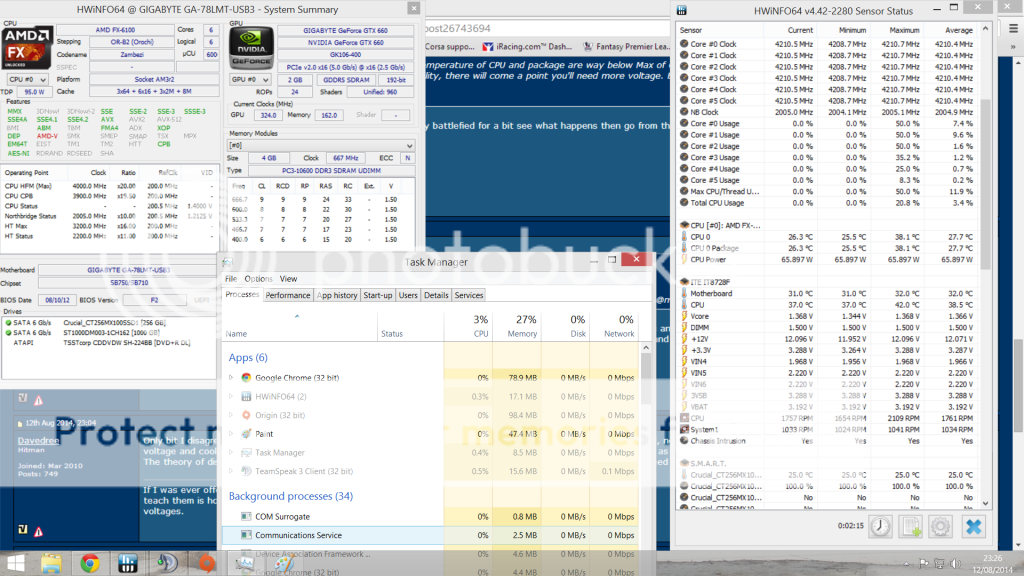Switch to the Details tab

[436, 295]
